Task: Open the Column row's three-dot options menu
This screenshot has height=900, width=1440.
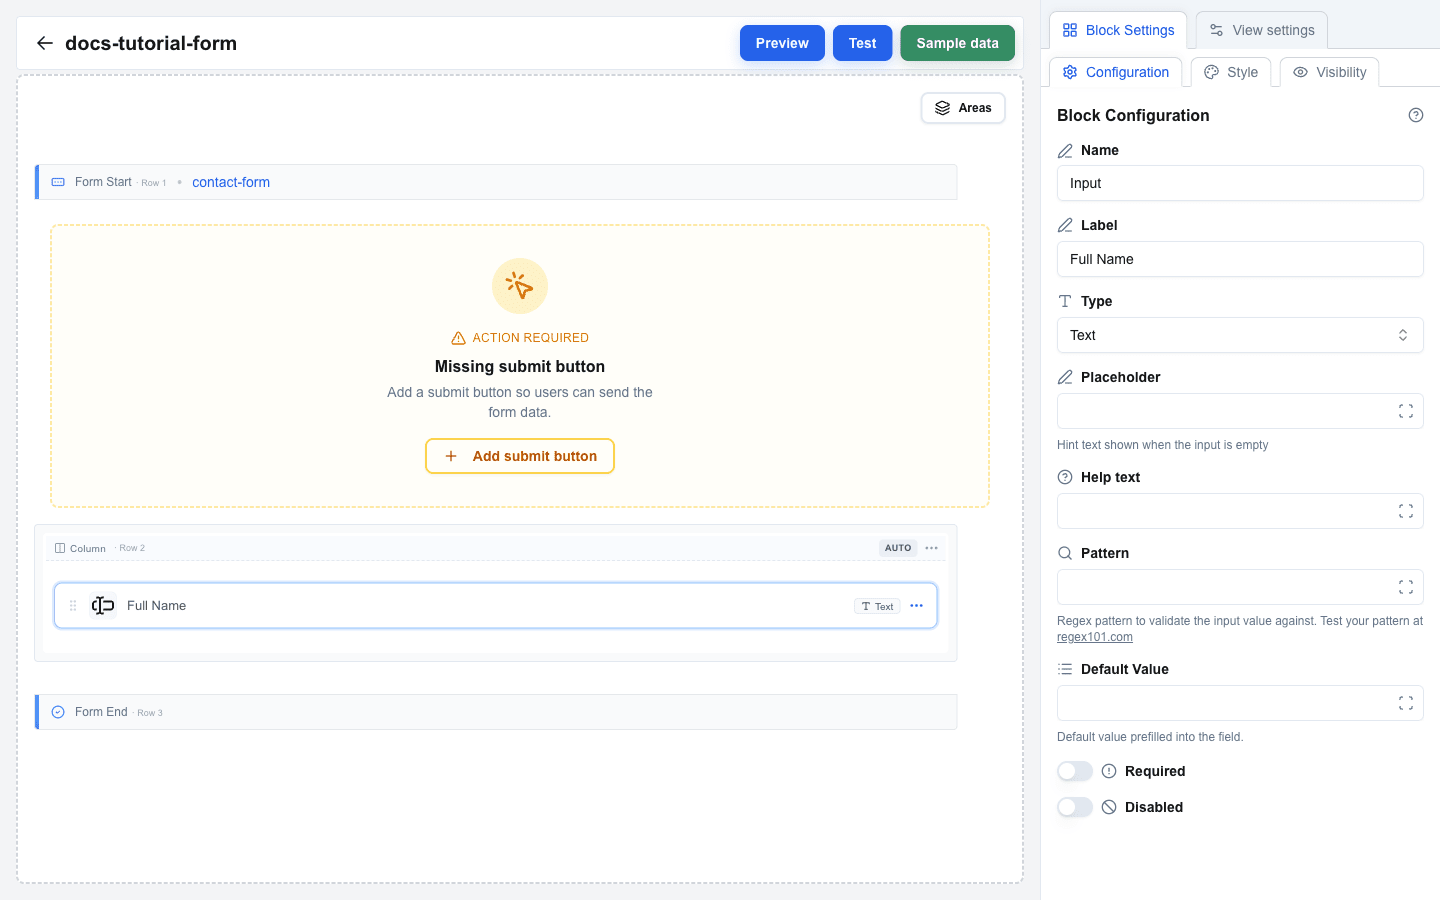Action: [931, 548]
